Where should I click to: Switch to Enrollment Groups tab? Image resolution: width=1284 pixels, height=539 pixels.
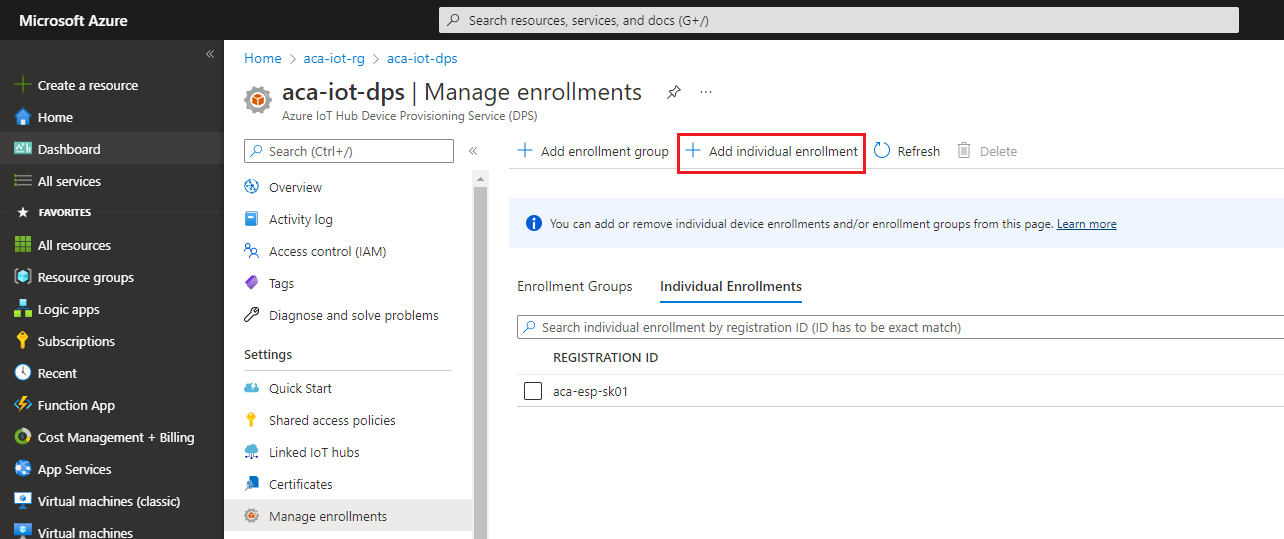(x=575, y=286)
